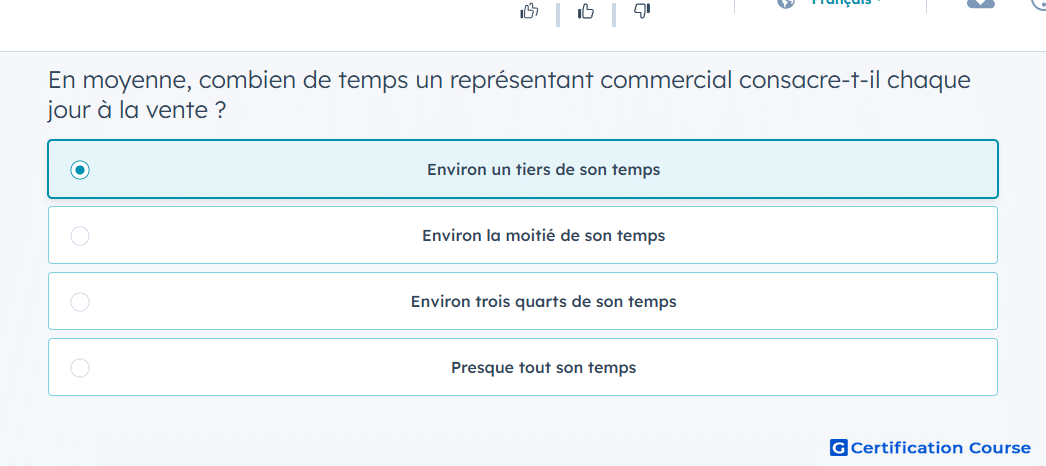
Task: Click the thumbs-down rating icon
Action: point(641,10)
